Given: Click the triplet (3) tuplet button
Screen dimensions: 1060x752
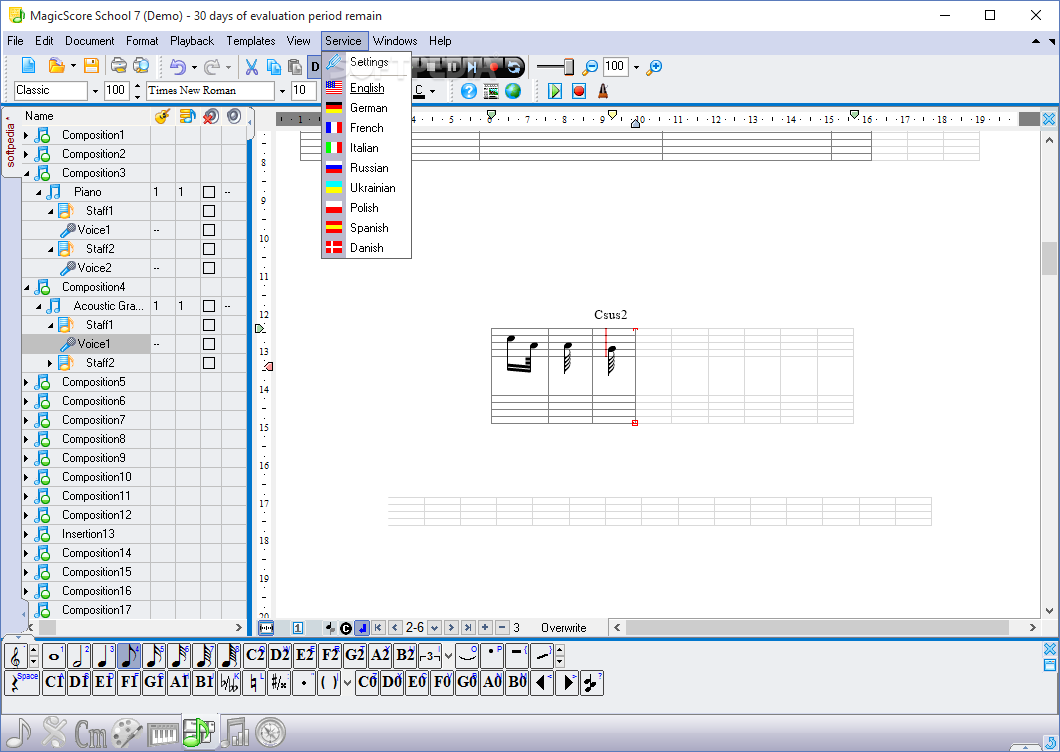Looking at the screenshot, I should coord(430,656).
